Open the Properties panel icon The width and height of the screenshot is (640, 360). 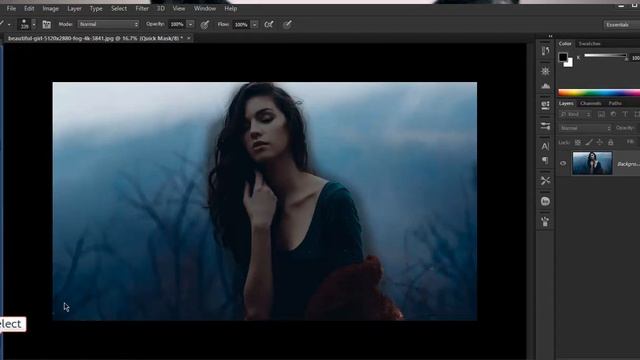click(x=545, y=105)
